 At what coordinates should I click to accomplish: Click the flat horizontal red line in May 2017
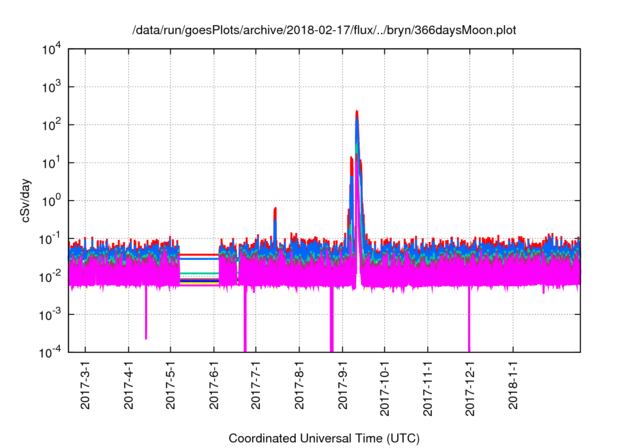tap(199, 254)
